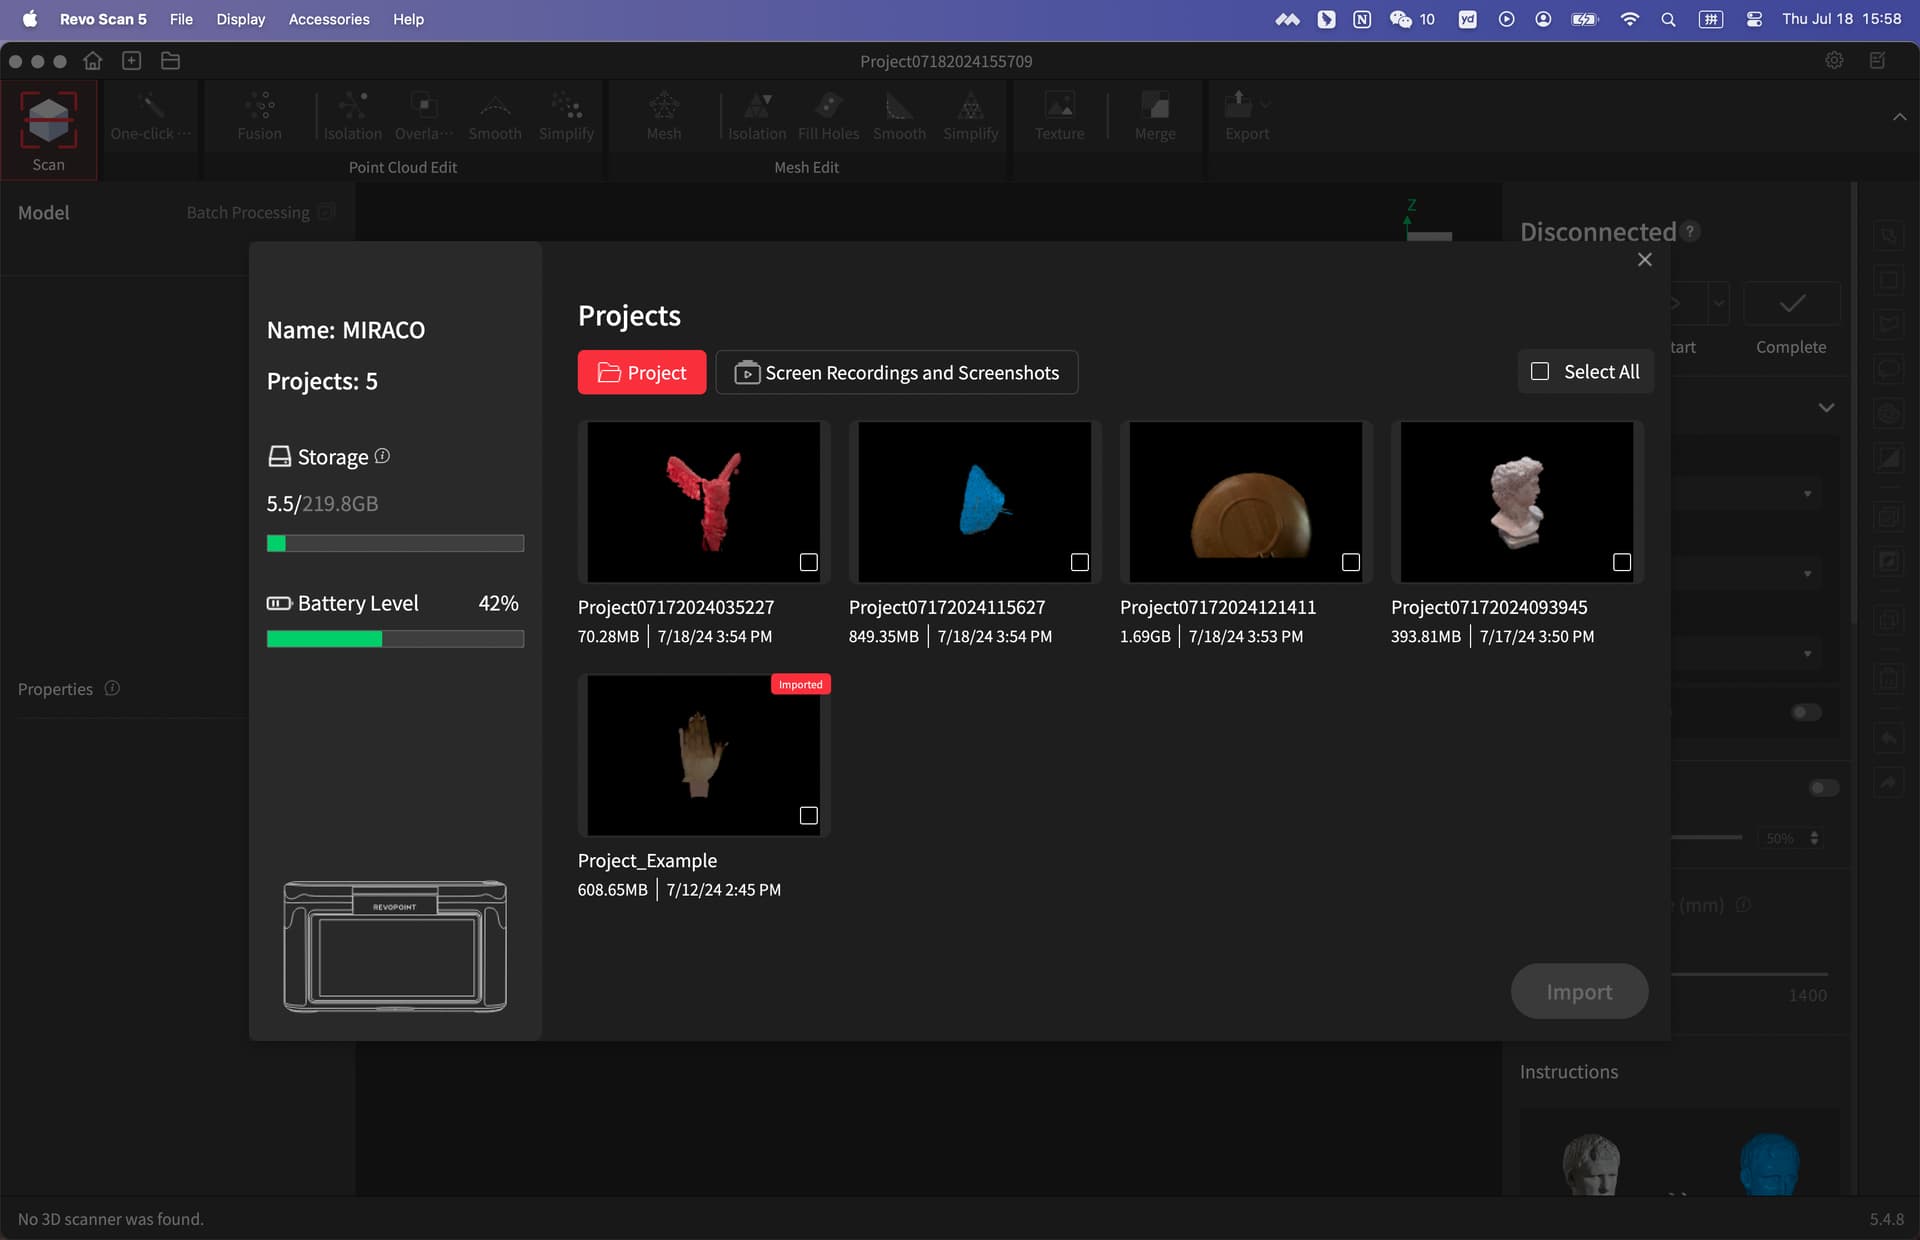Click the home icon in title bar
Viewport: 1920px width, 1240px height.
point(92,61)
